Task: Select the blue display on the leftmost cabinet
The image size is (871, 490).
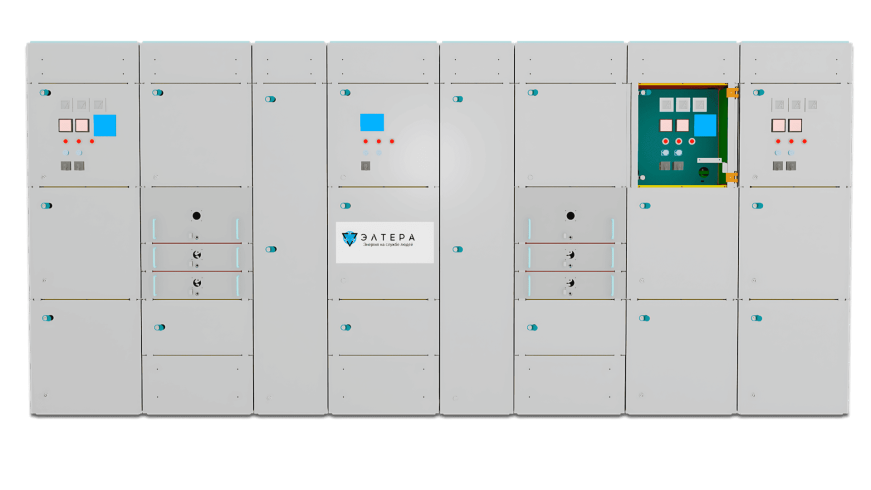Action: 104,126
